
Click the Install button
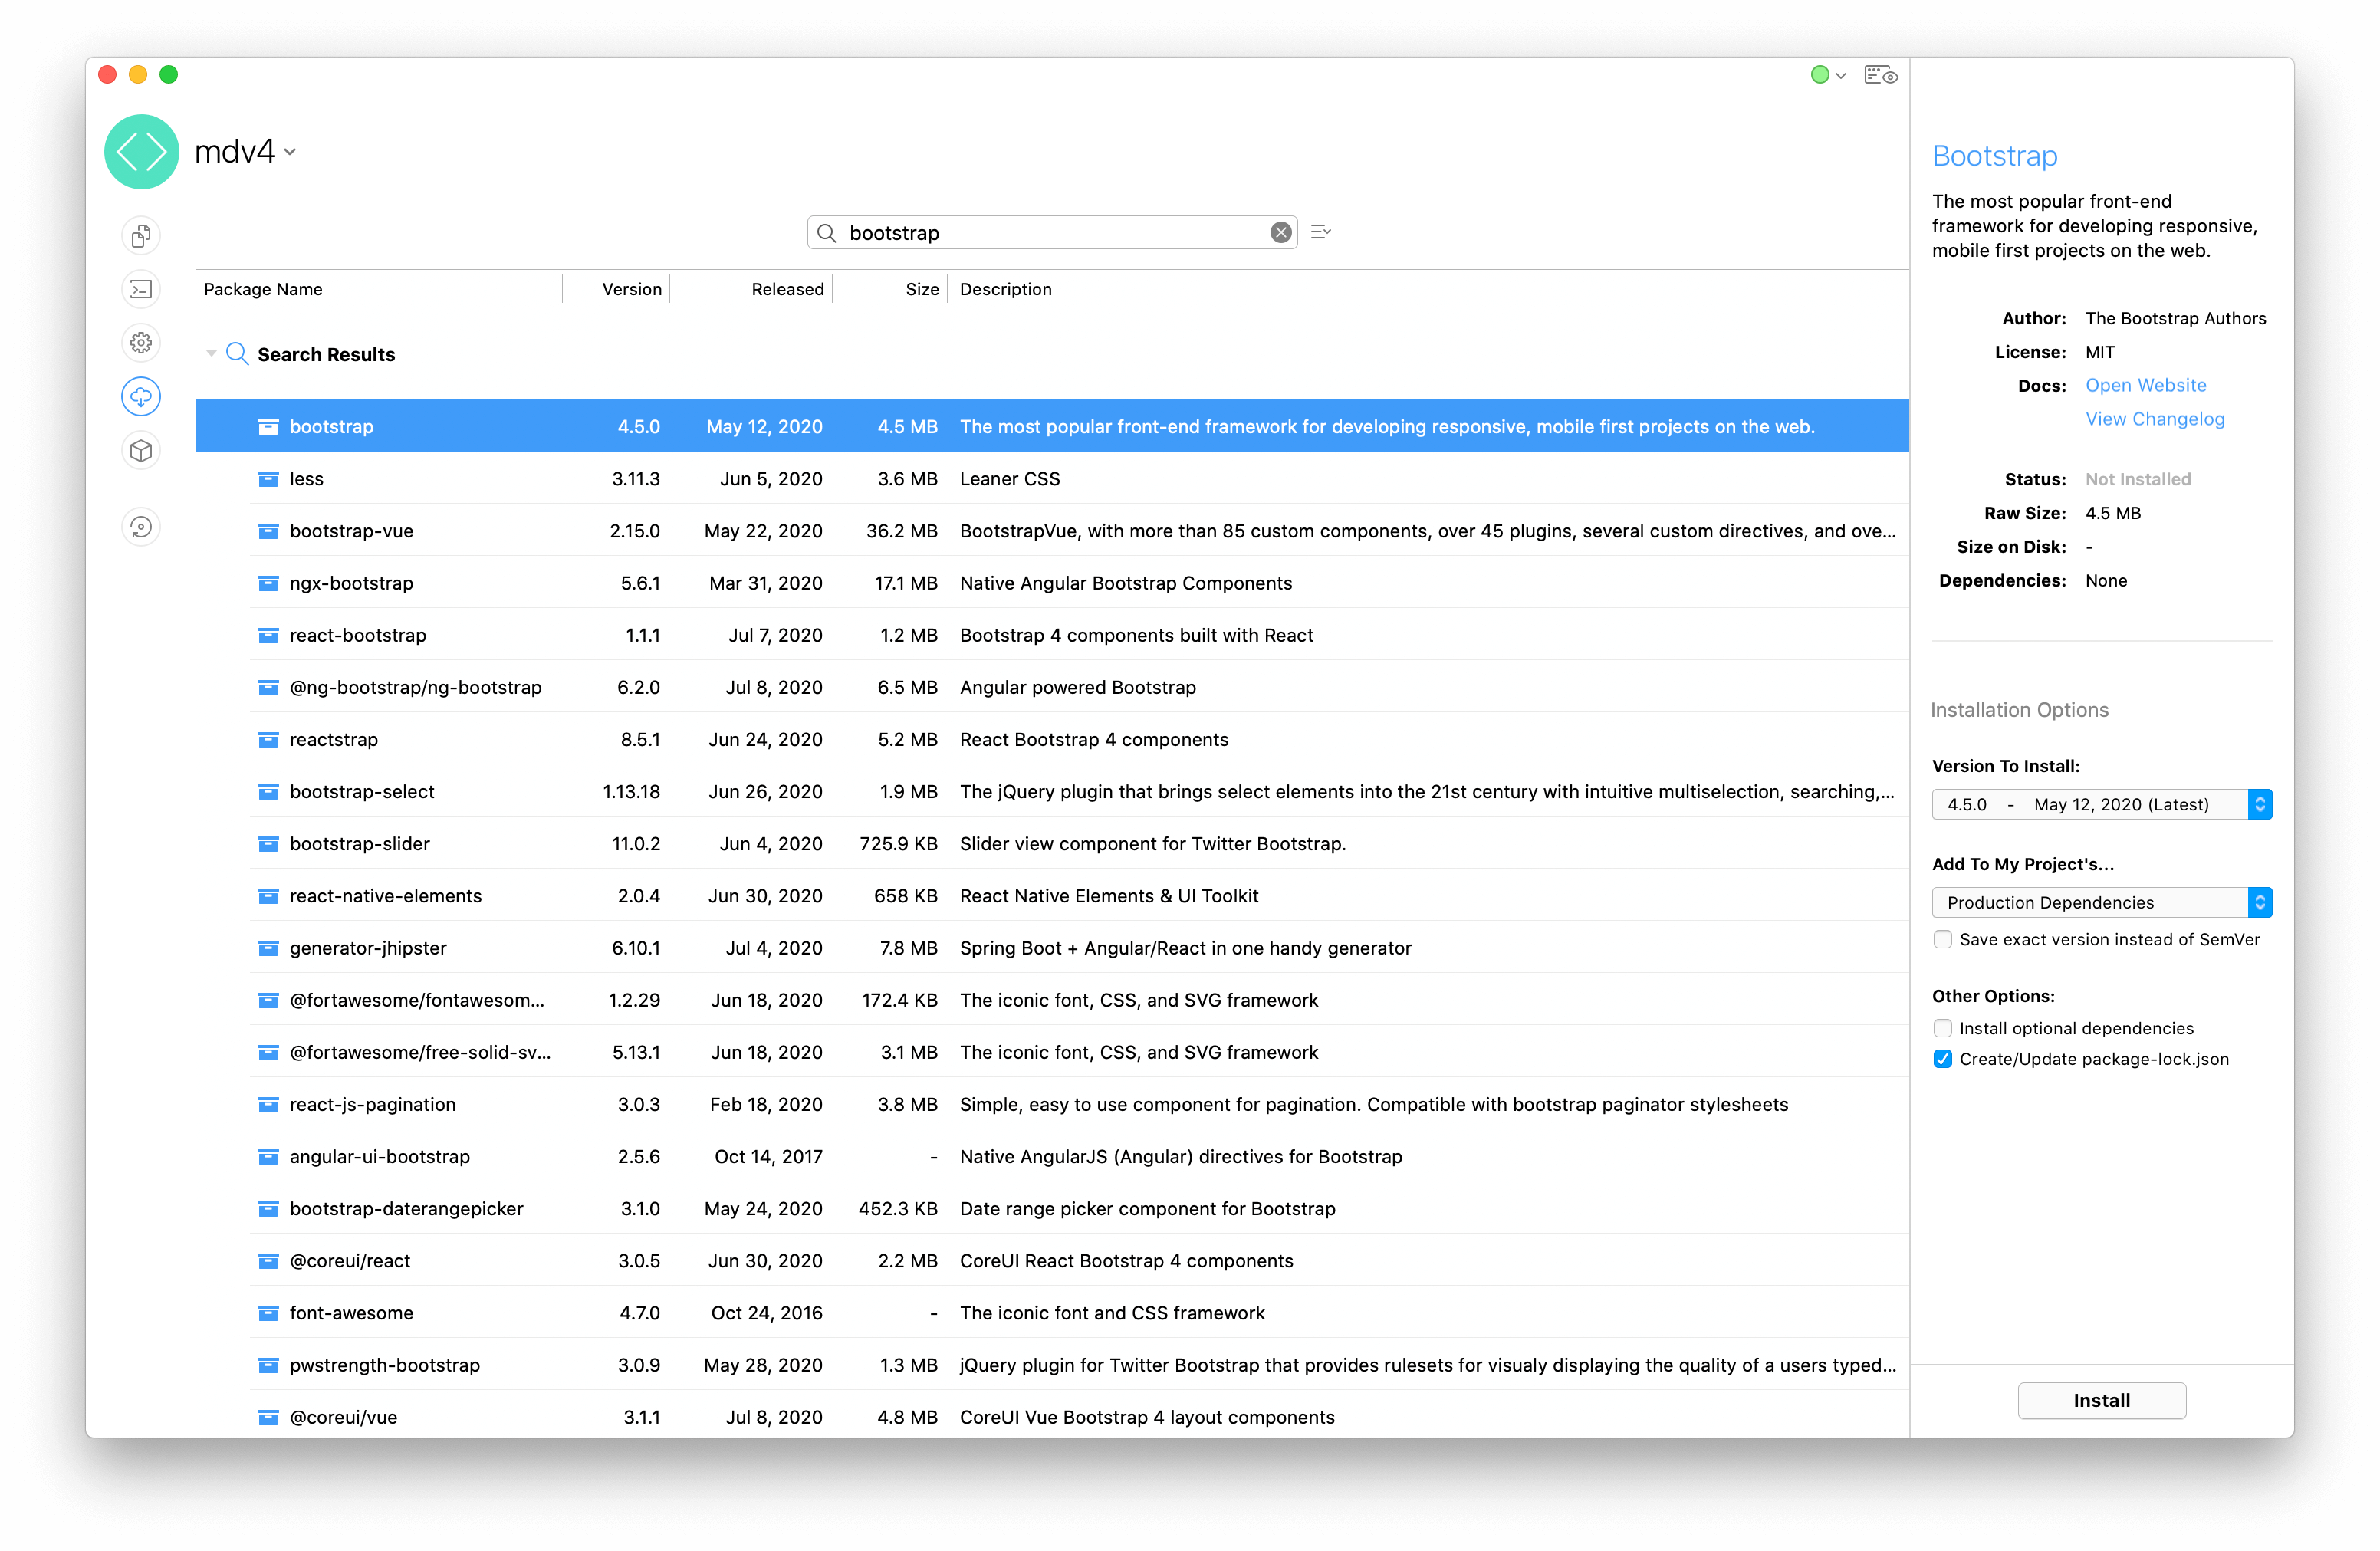pyautogui.click(x=2101, y=1400)
